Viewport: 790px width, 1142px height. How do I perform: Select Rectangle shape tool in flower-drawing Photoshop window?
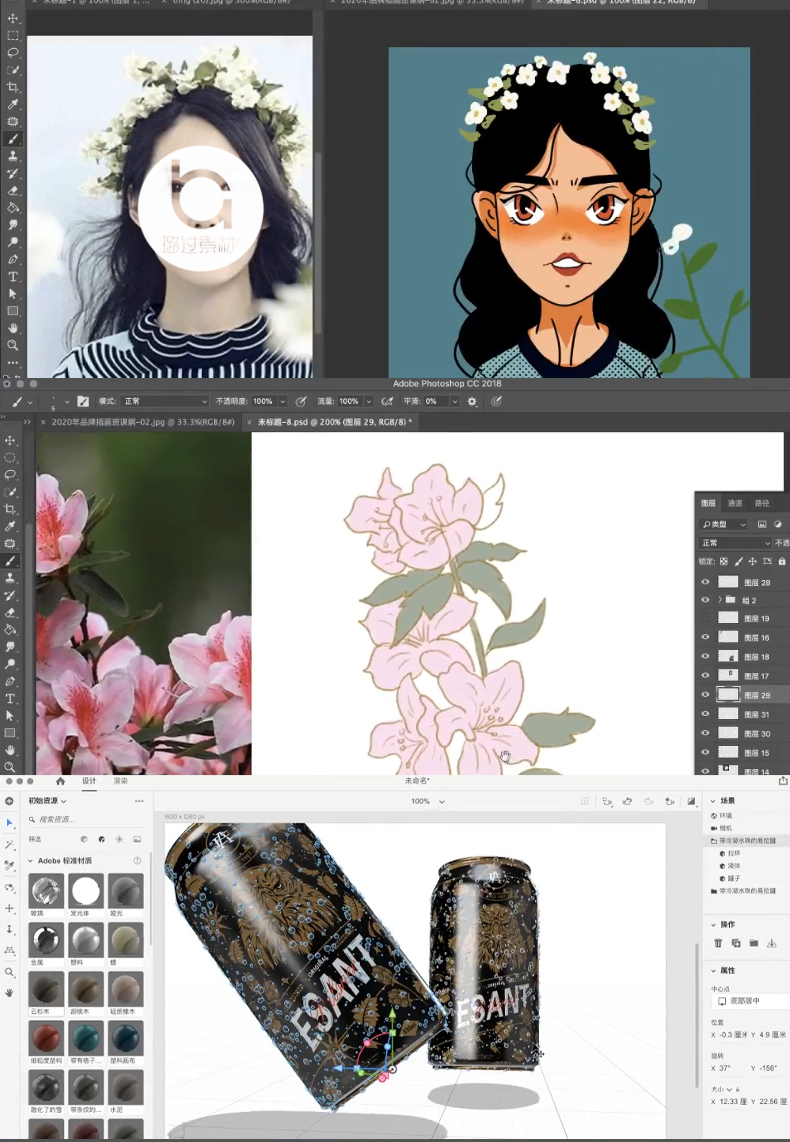click(x=10, y=733)
